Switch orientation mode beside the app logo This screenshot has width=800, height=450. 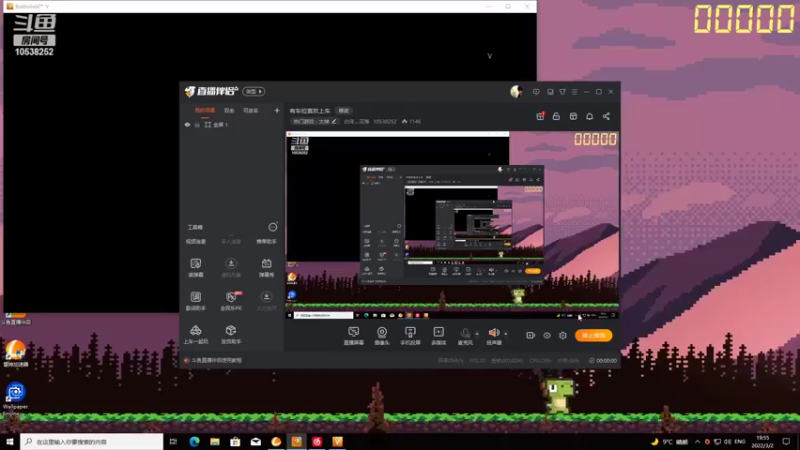[x=254, y=91]
